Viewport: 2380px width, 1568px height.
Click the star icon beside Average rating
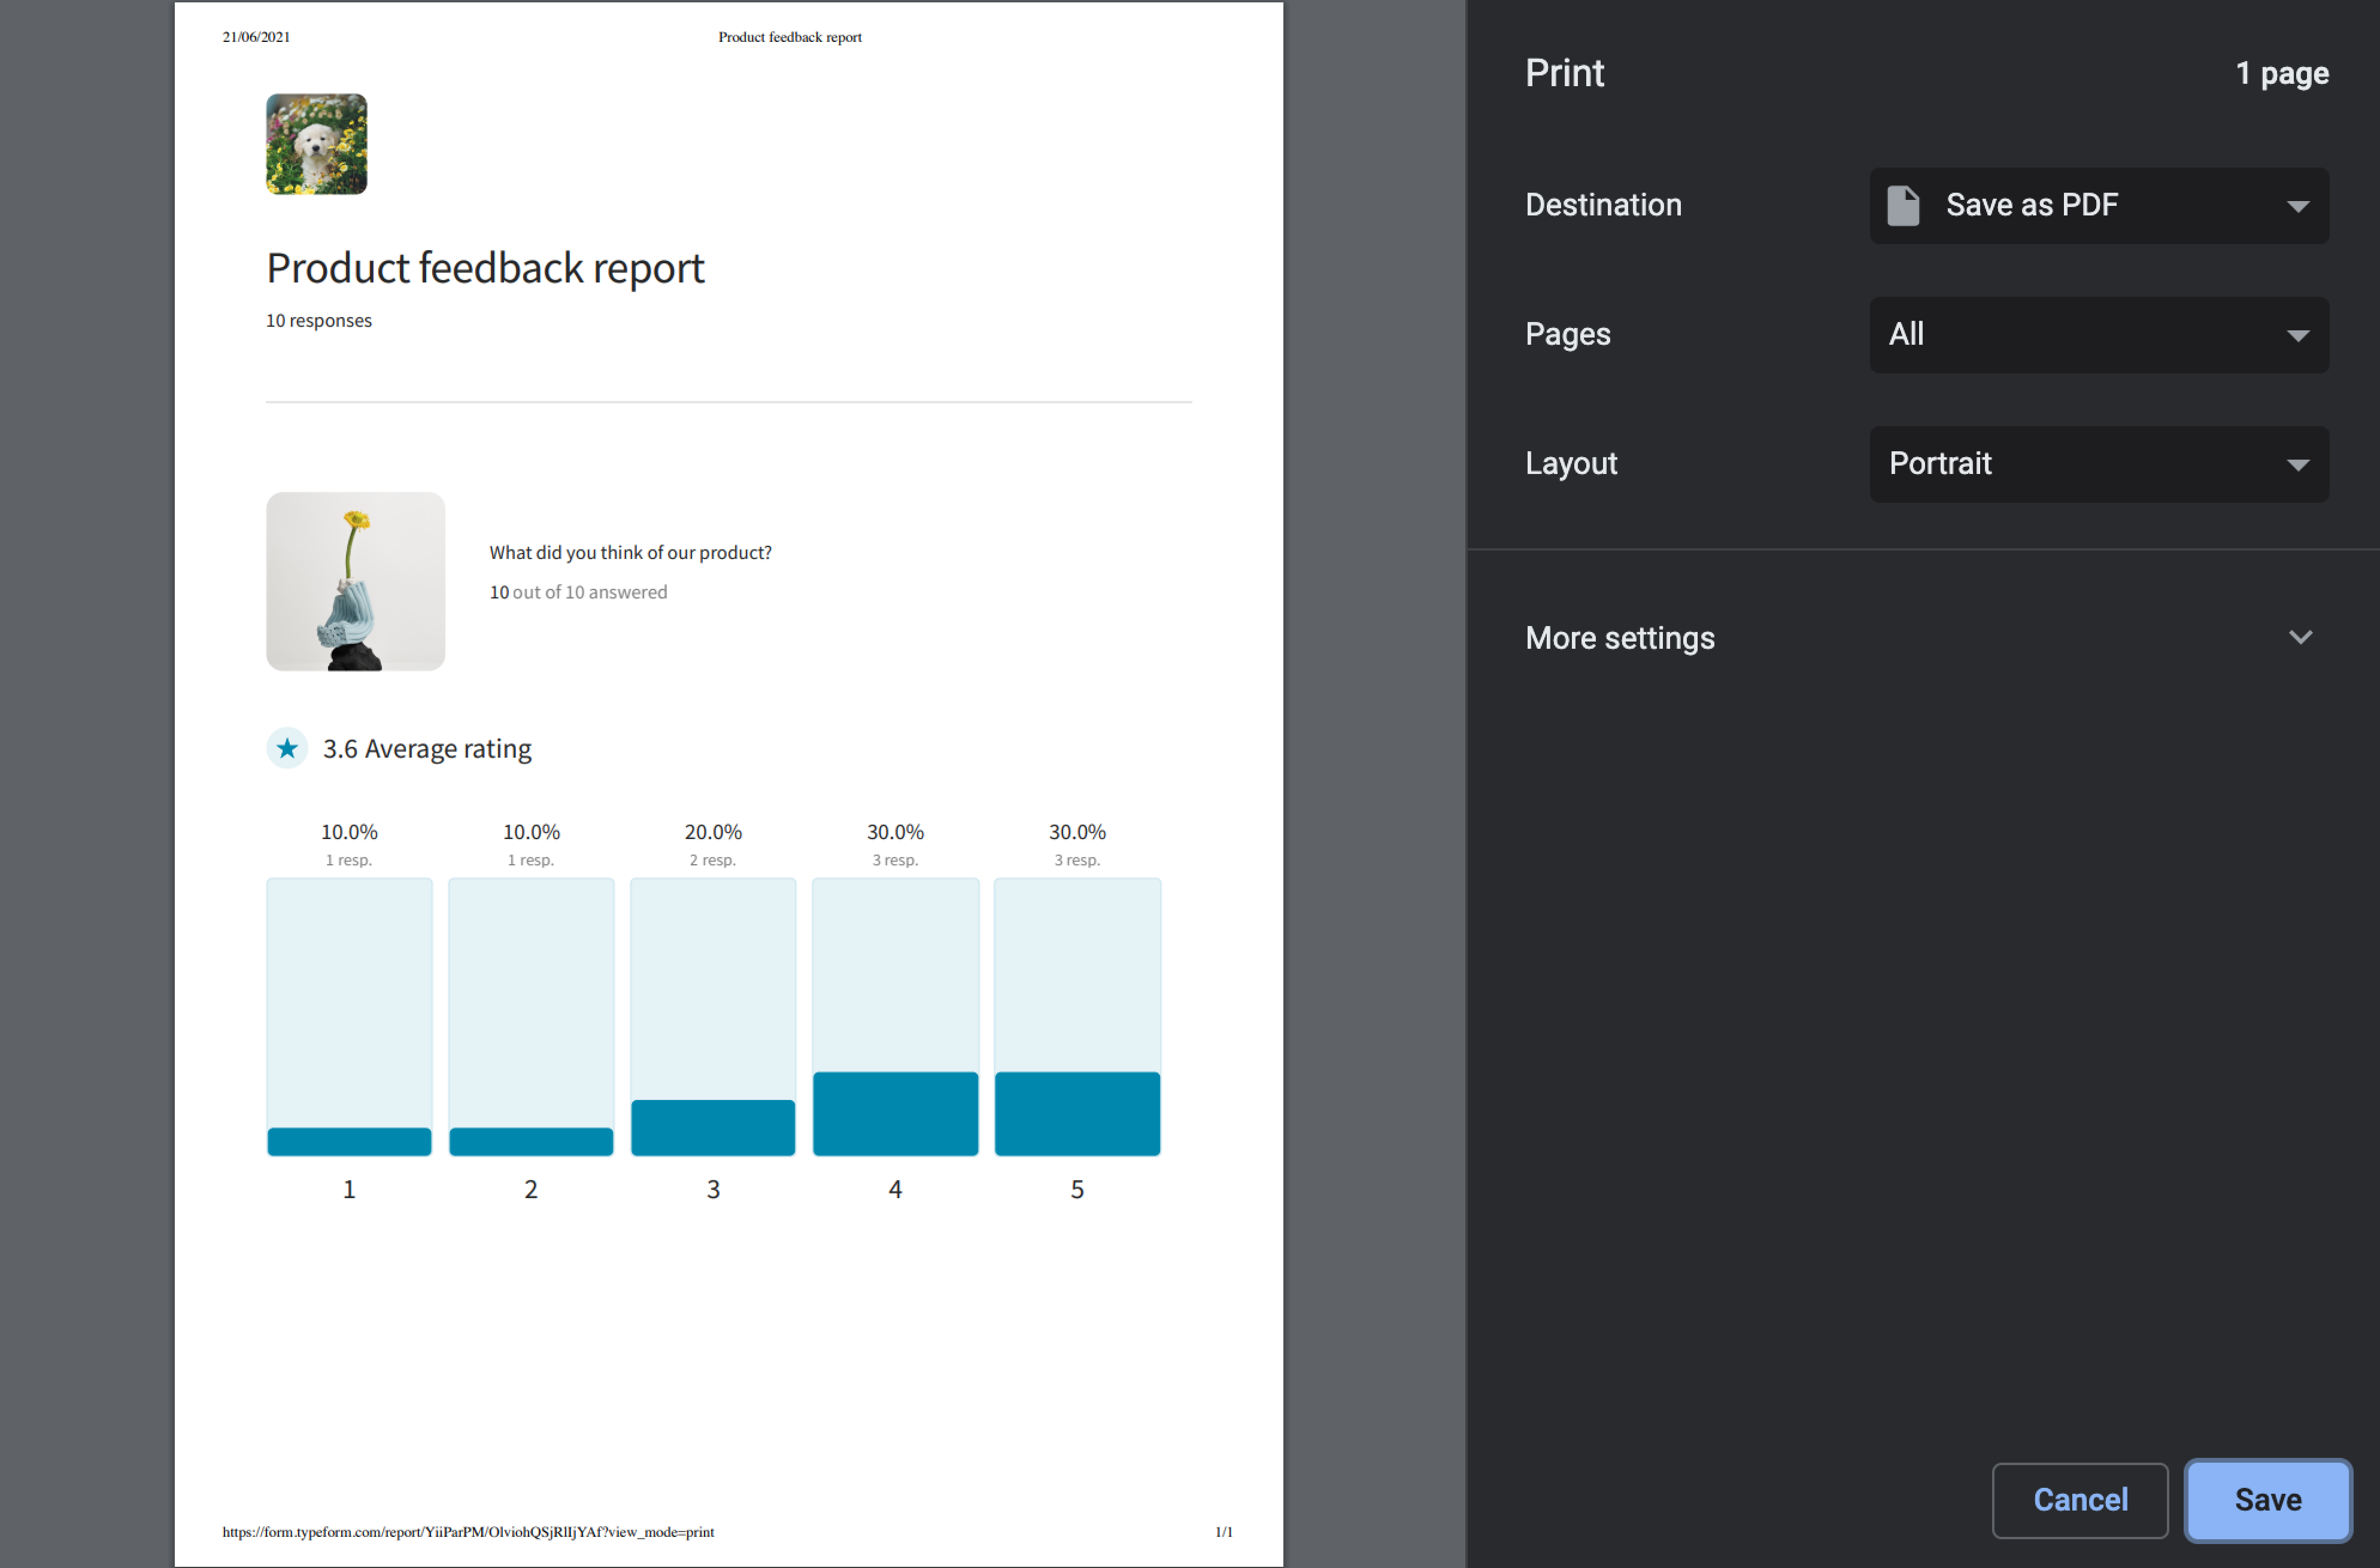[x=287, y=748]
